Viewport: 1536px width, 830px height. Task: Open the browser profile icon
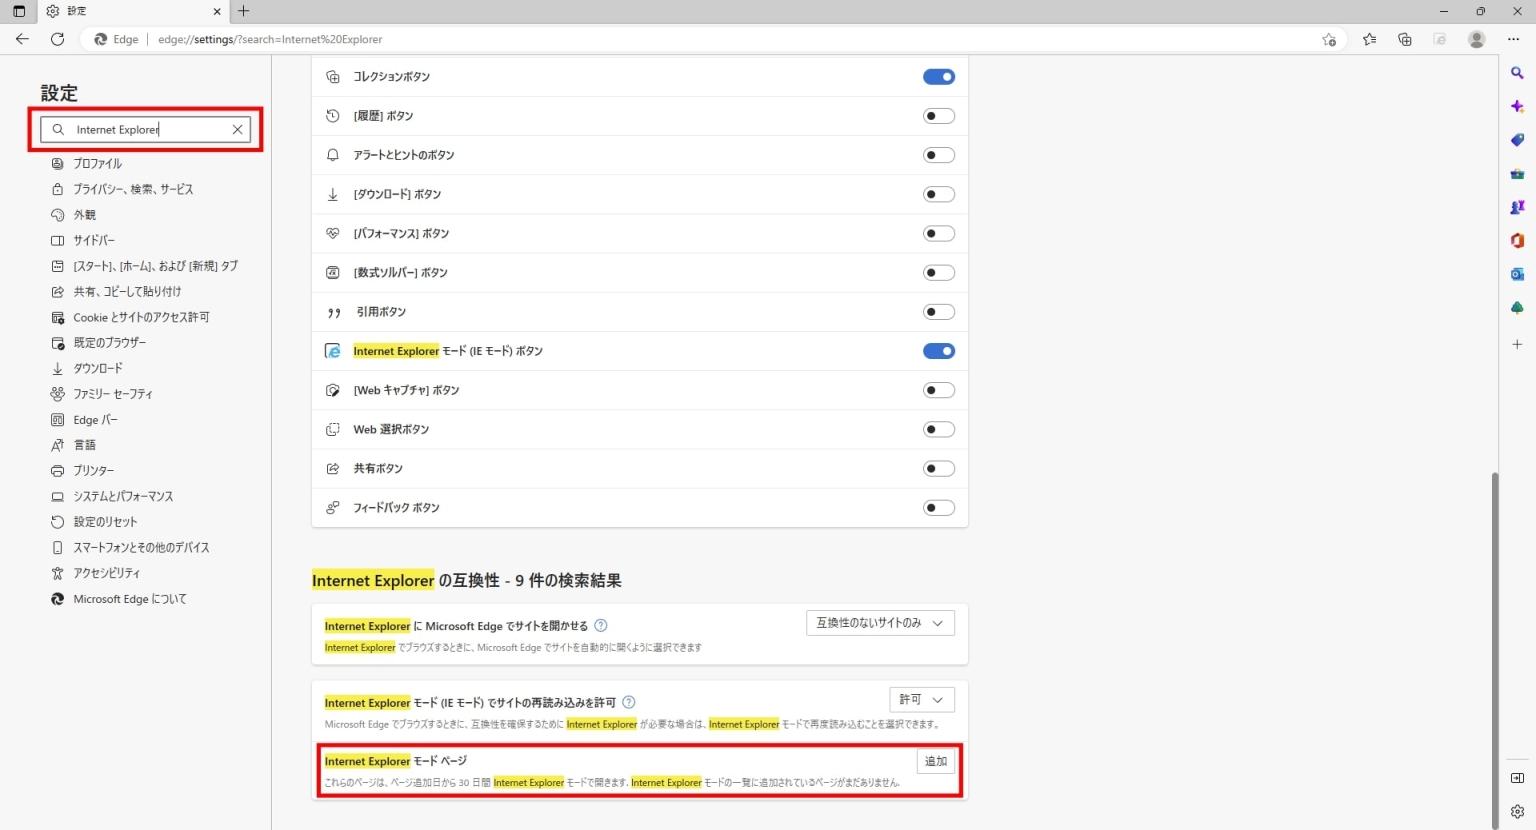tap(1477, 39)
